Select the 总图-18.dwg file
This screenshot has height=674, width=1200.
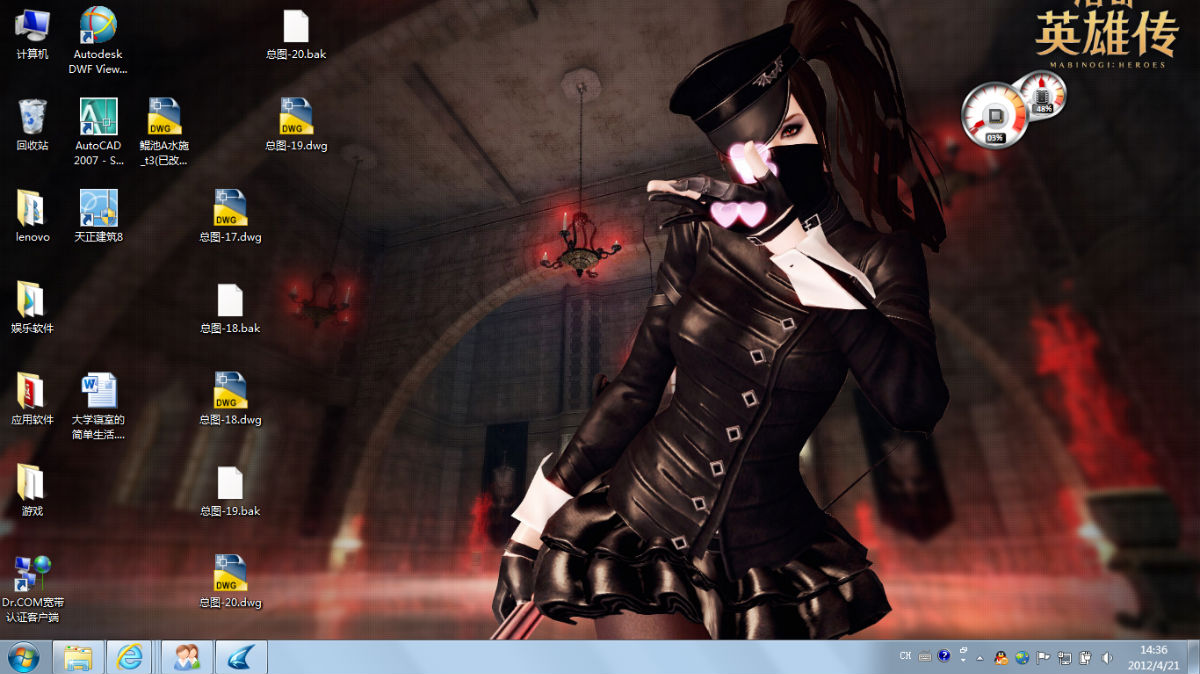tap(230, 398)
